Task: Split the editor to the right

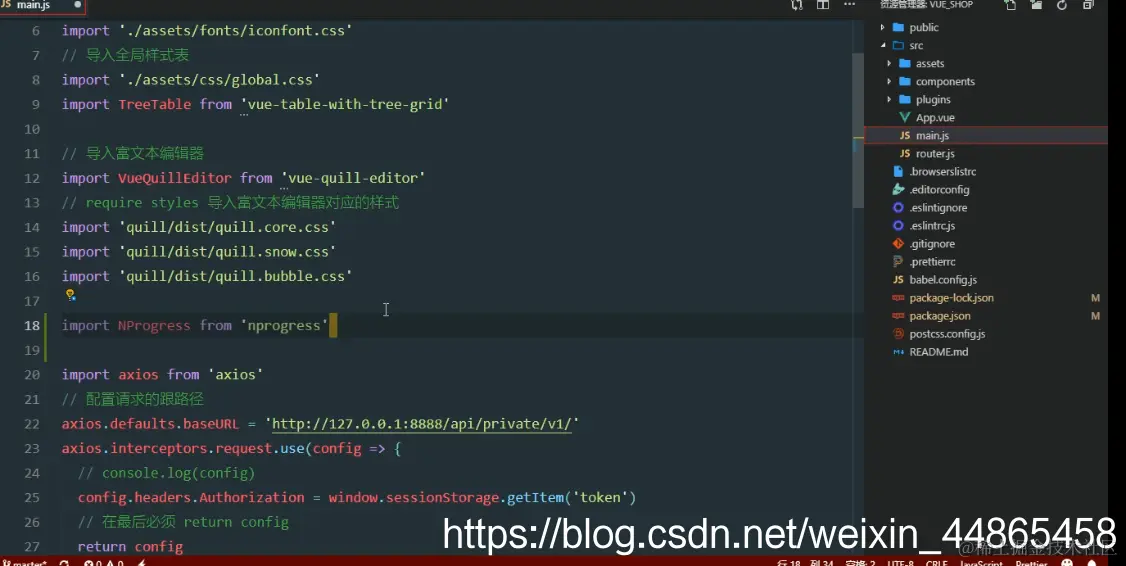Action: pyautogui.click(x=823, y=5)
